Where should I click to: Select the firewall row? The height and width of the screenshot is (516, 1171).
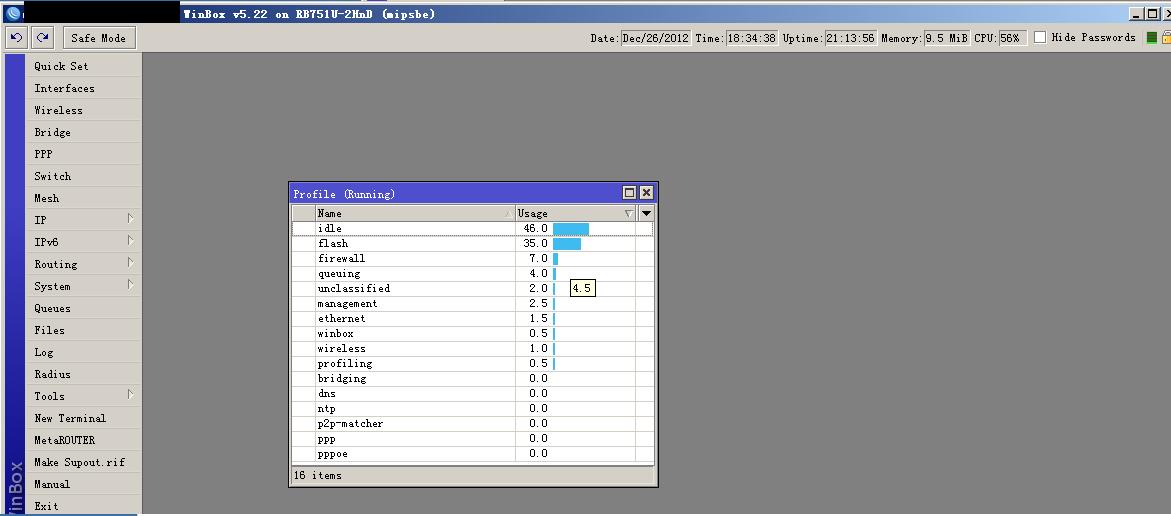473,258
